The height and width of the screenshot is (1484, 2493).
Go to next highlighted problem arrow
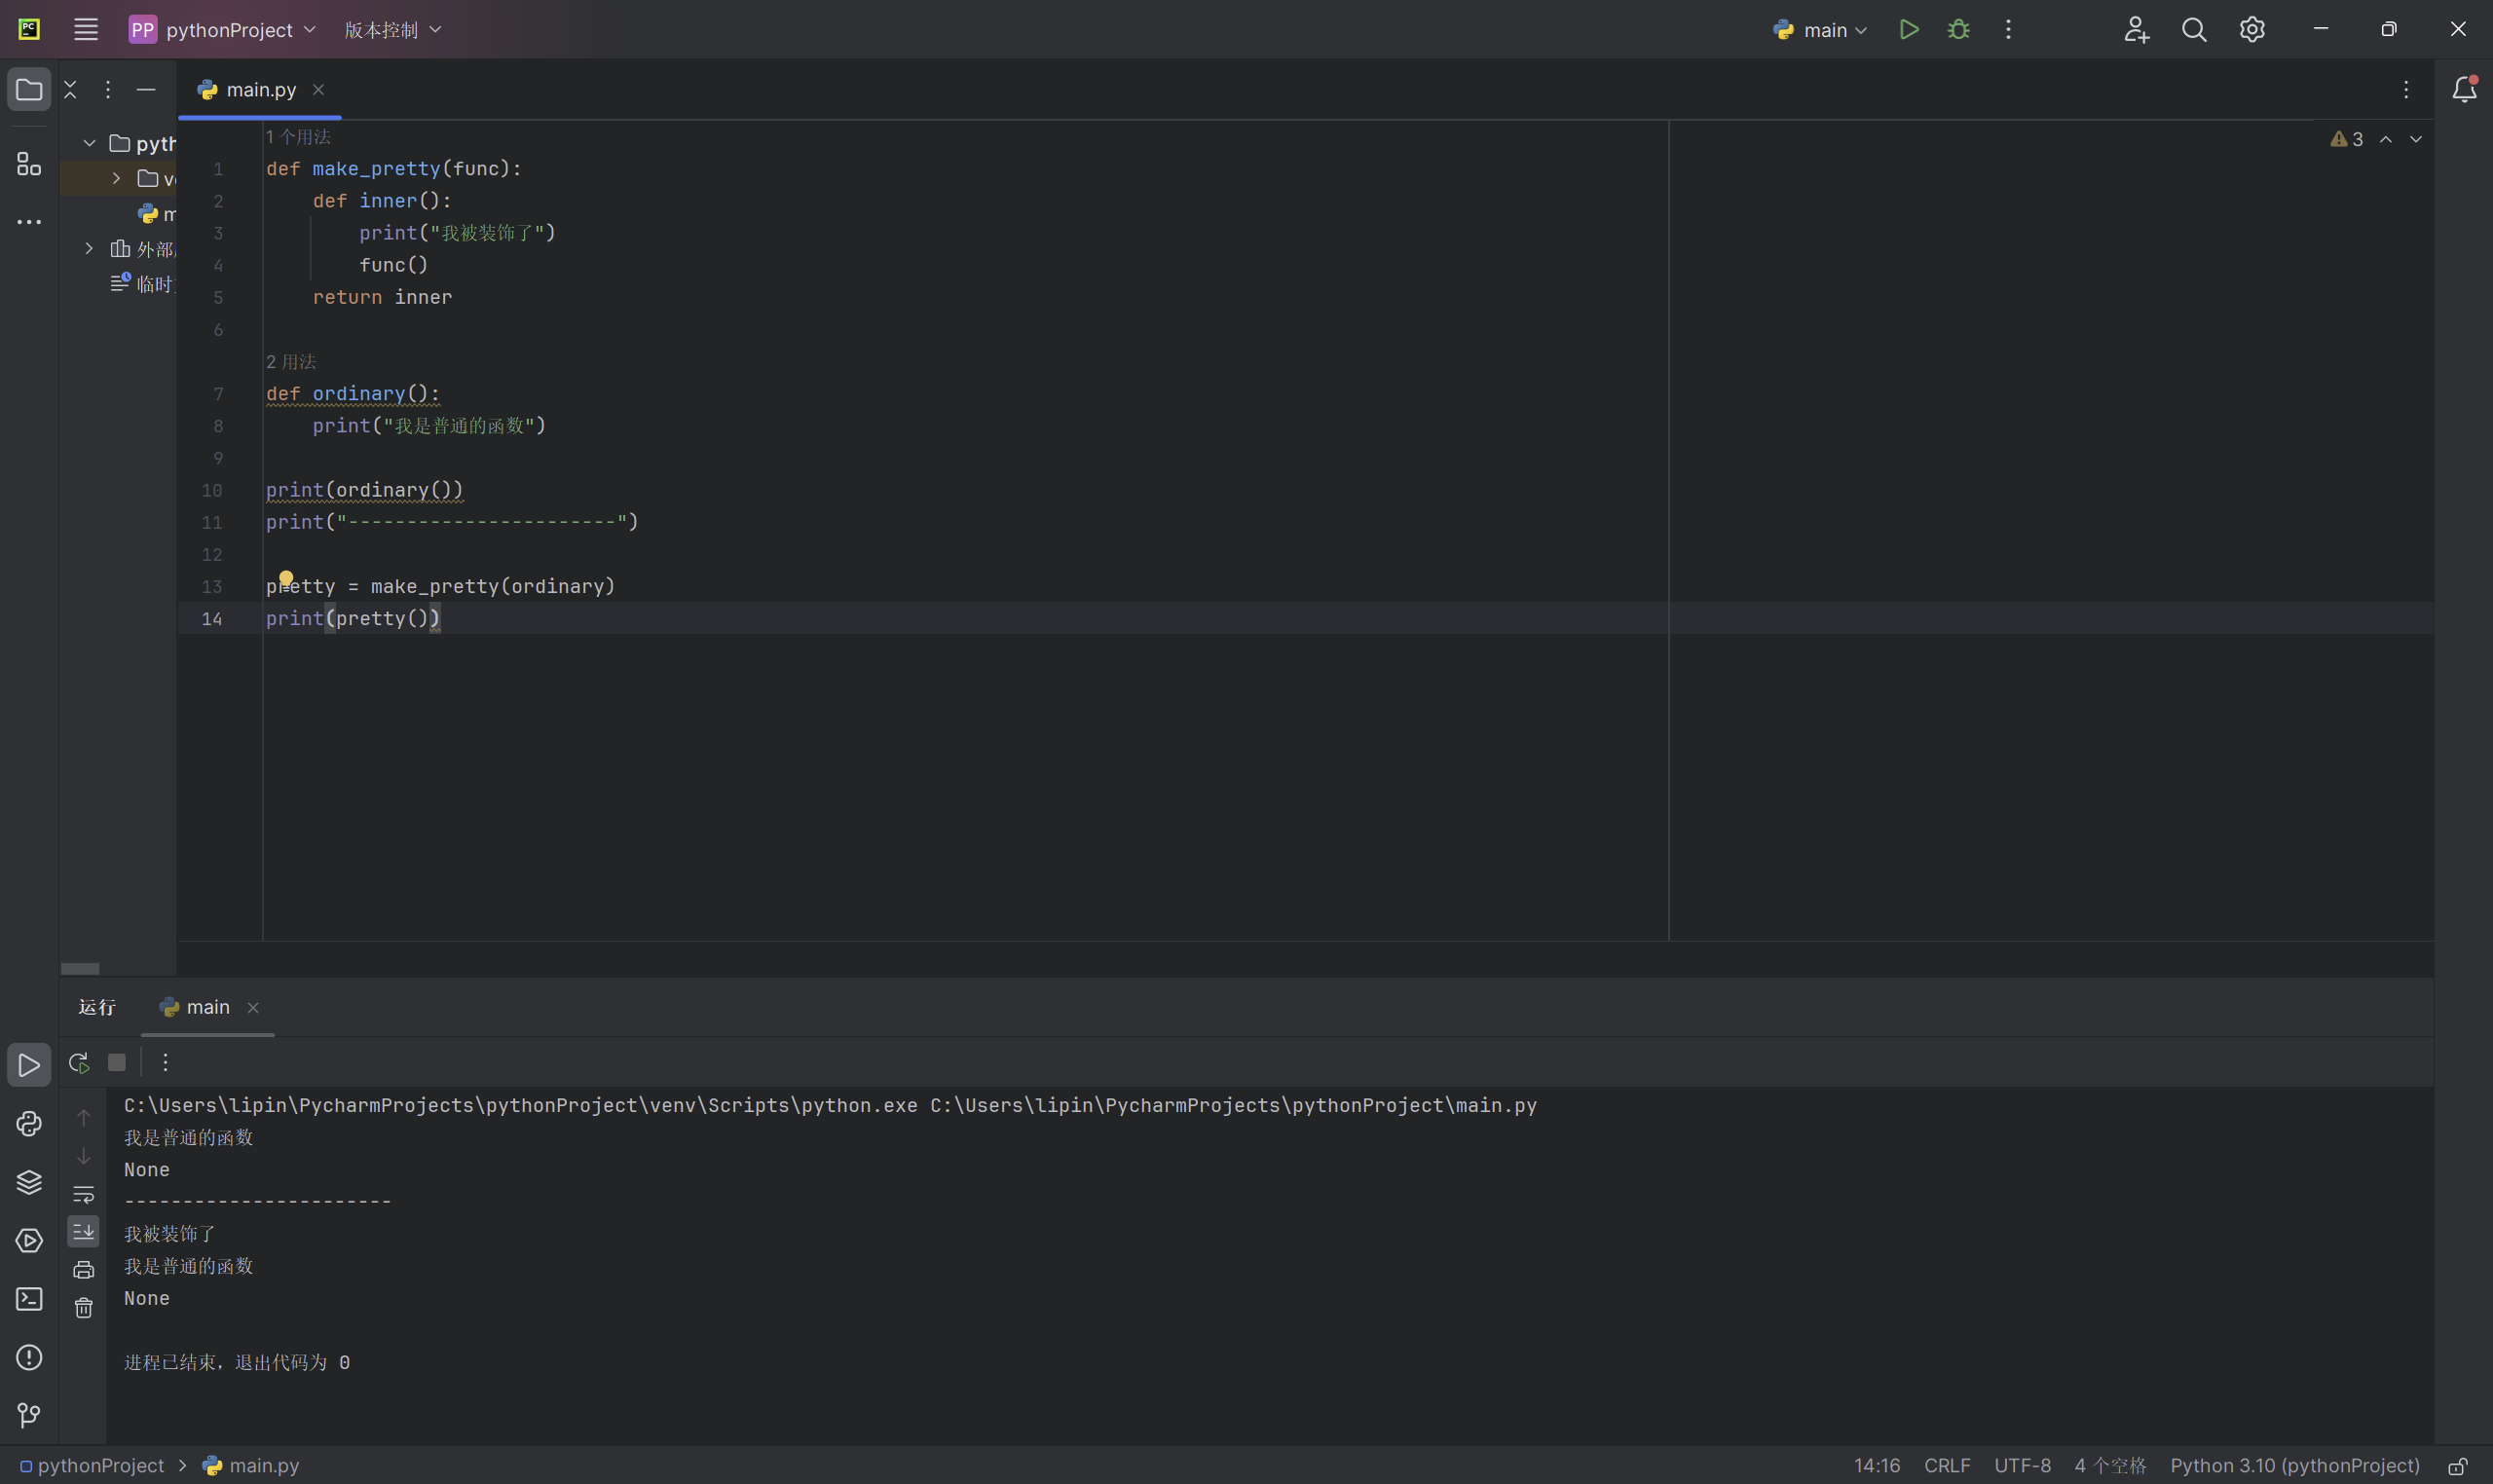(2416, 139)
